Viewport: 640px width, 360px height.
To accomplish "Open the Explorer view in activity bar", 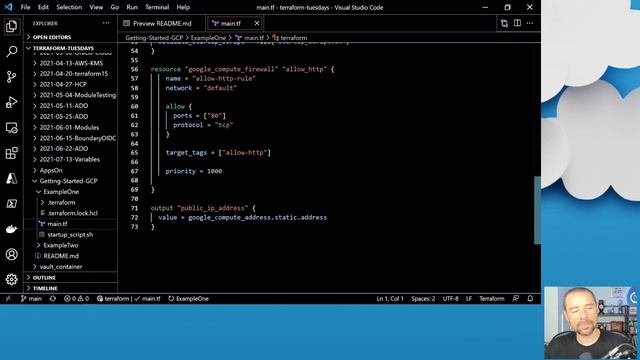I will 11,26.
